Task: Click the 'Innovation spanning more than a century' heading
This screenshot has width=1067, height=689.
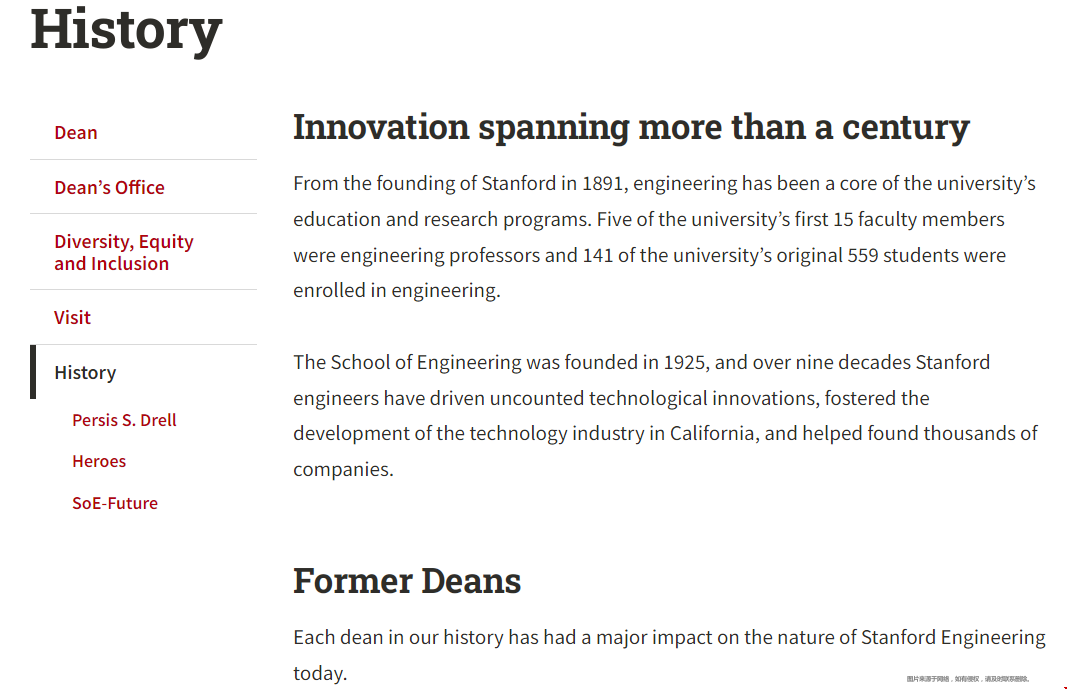Action: click(631, 127)
